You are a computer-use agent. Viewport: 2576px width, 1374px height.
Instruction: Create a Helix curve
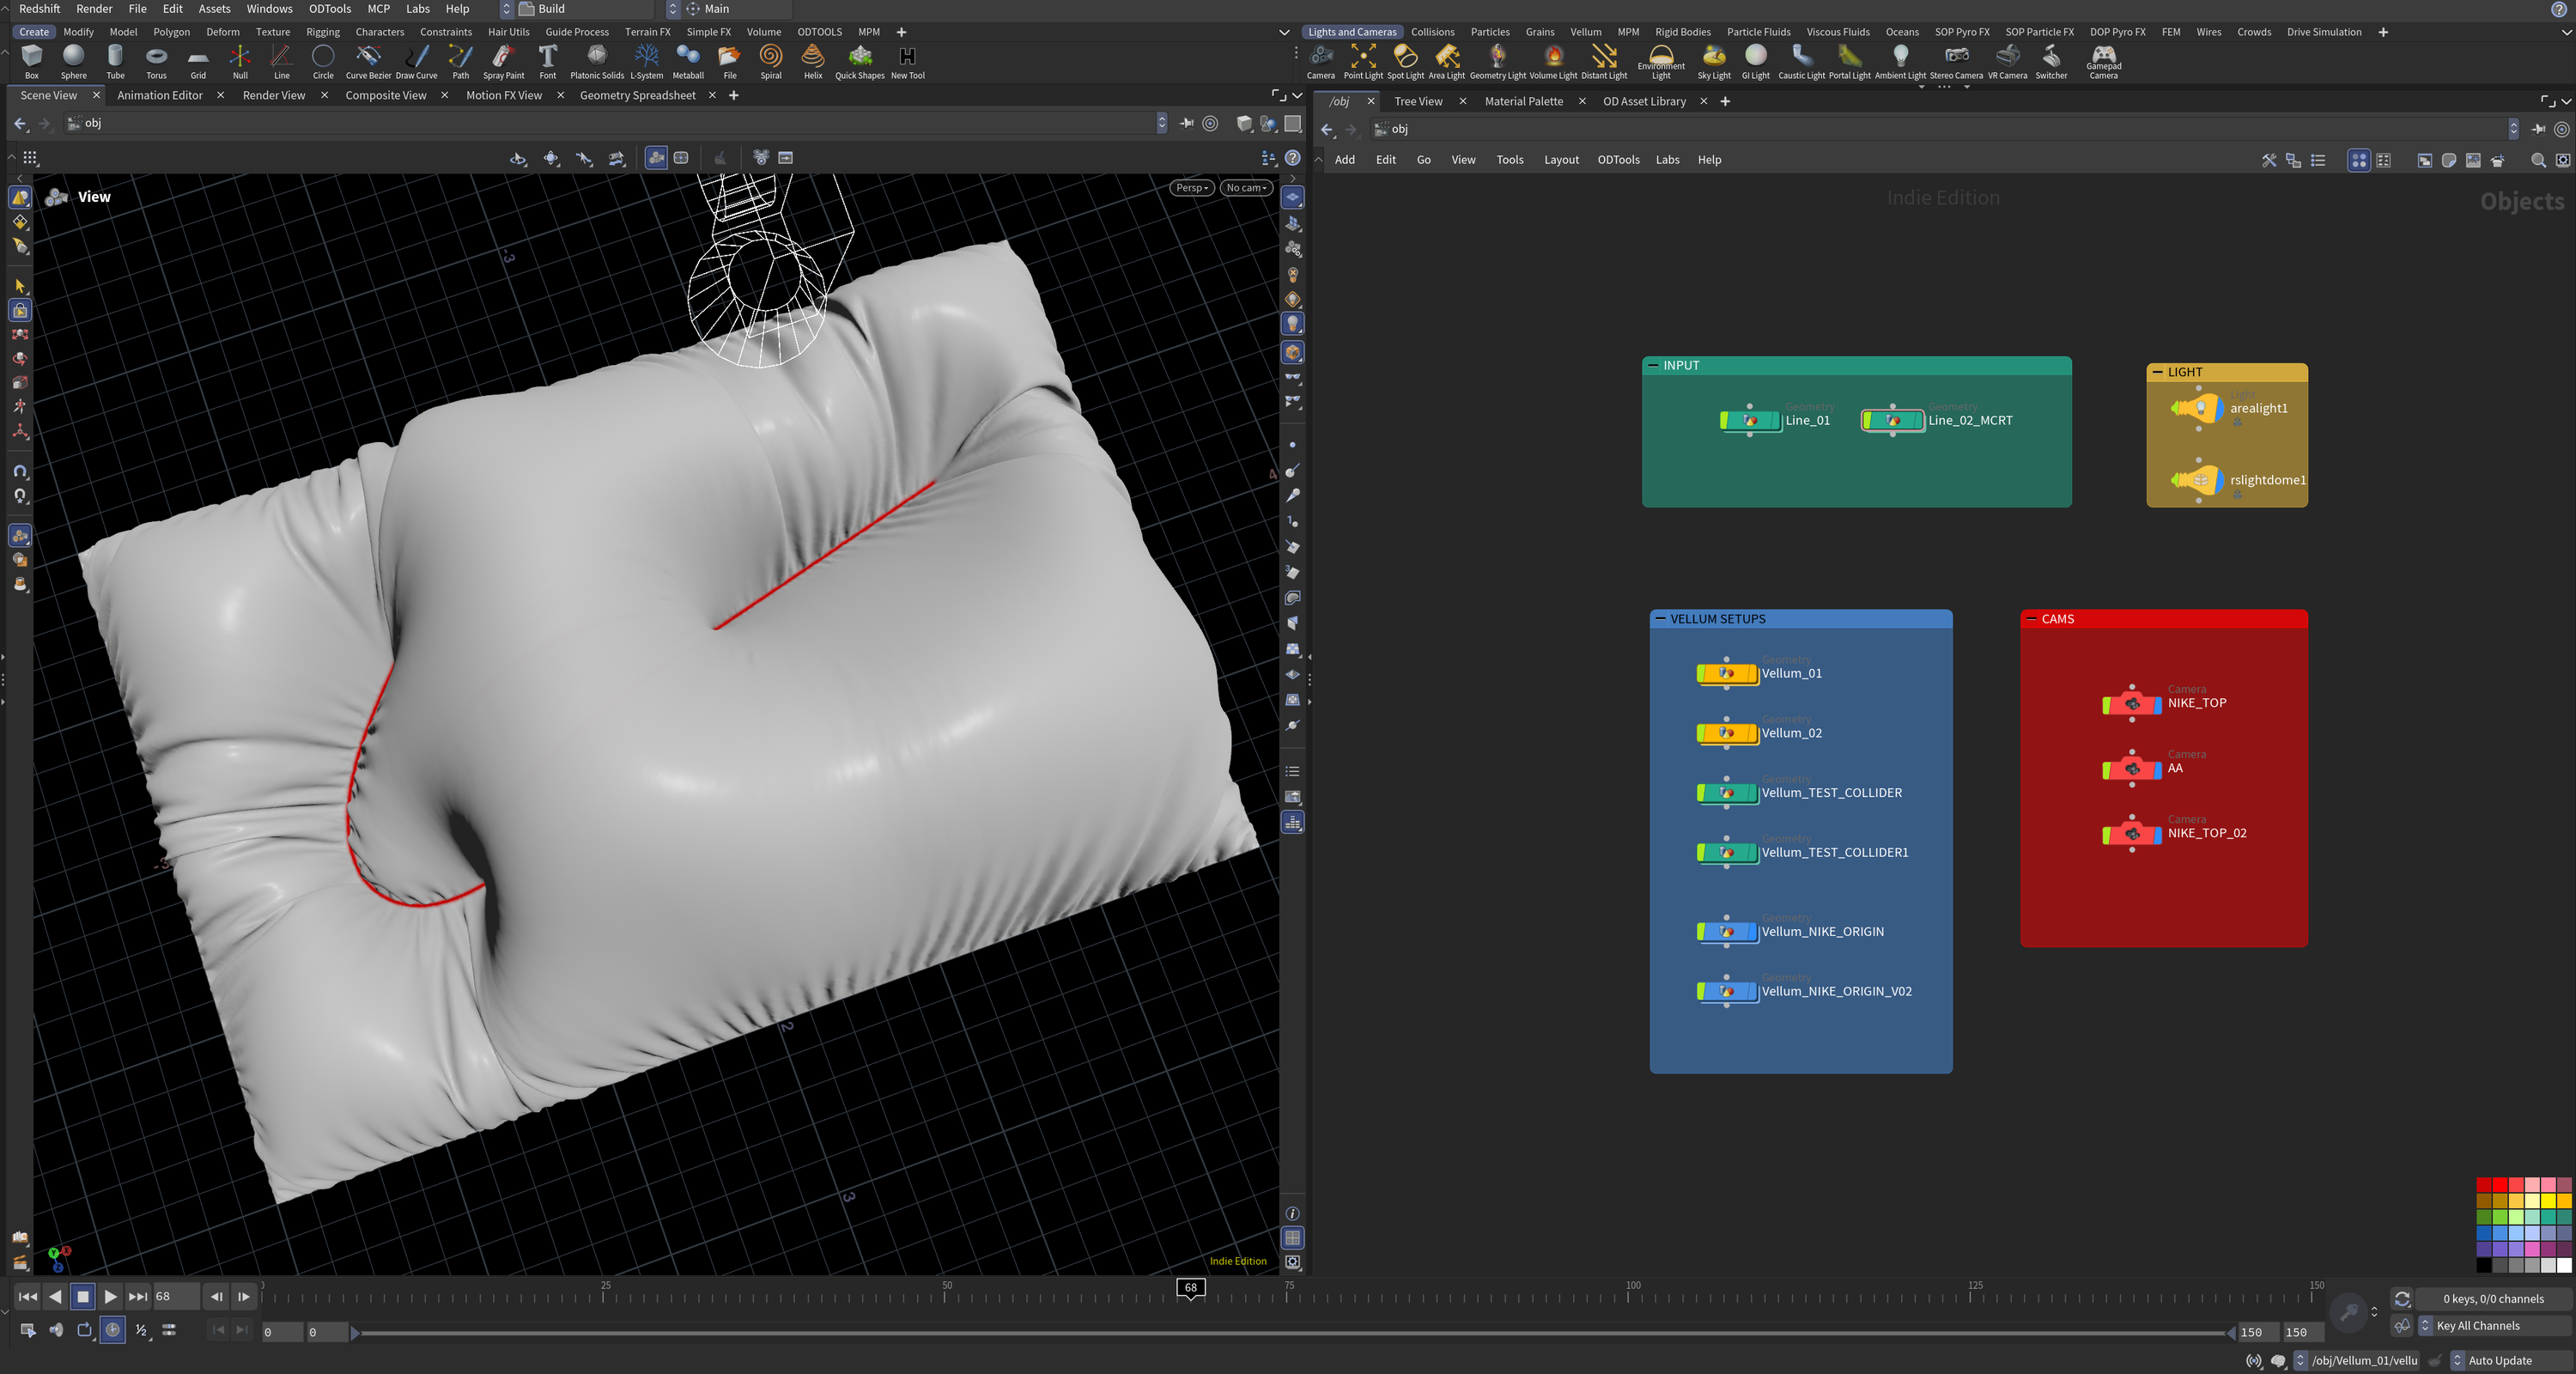pyautogui.click(x=813, y=61)
